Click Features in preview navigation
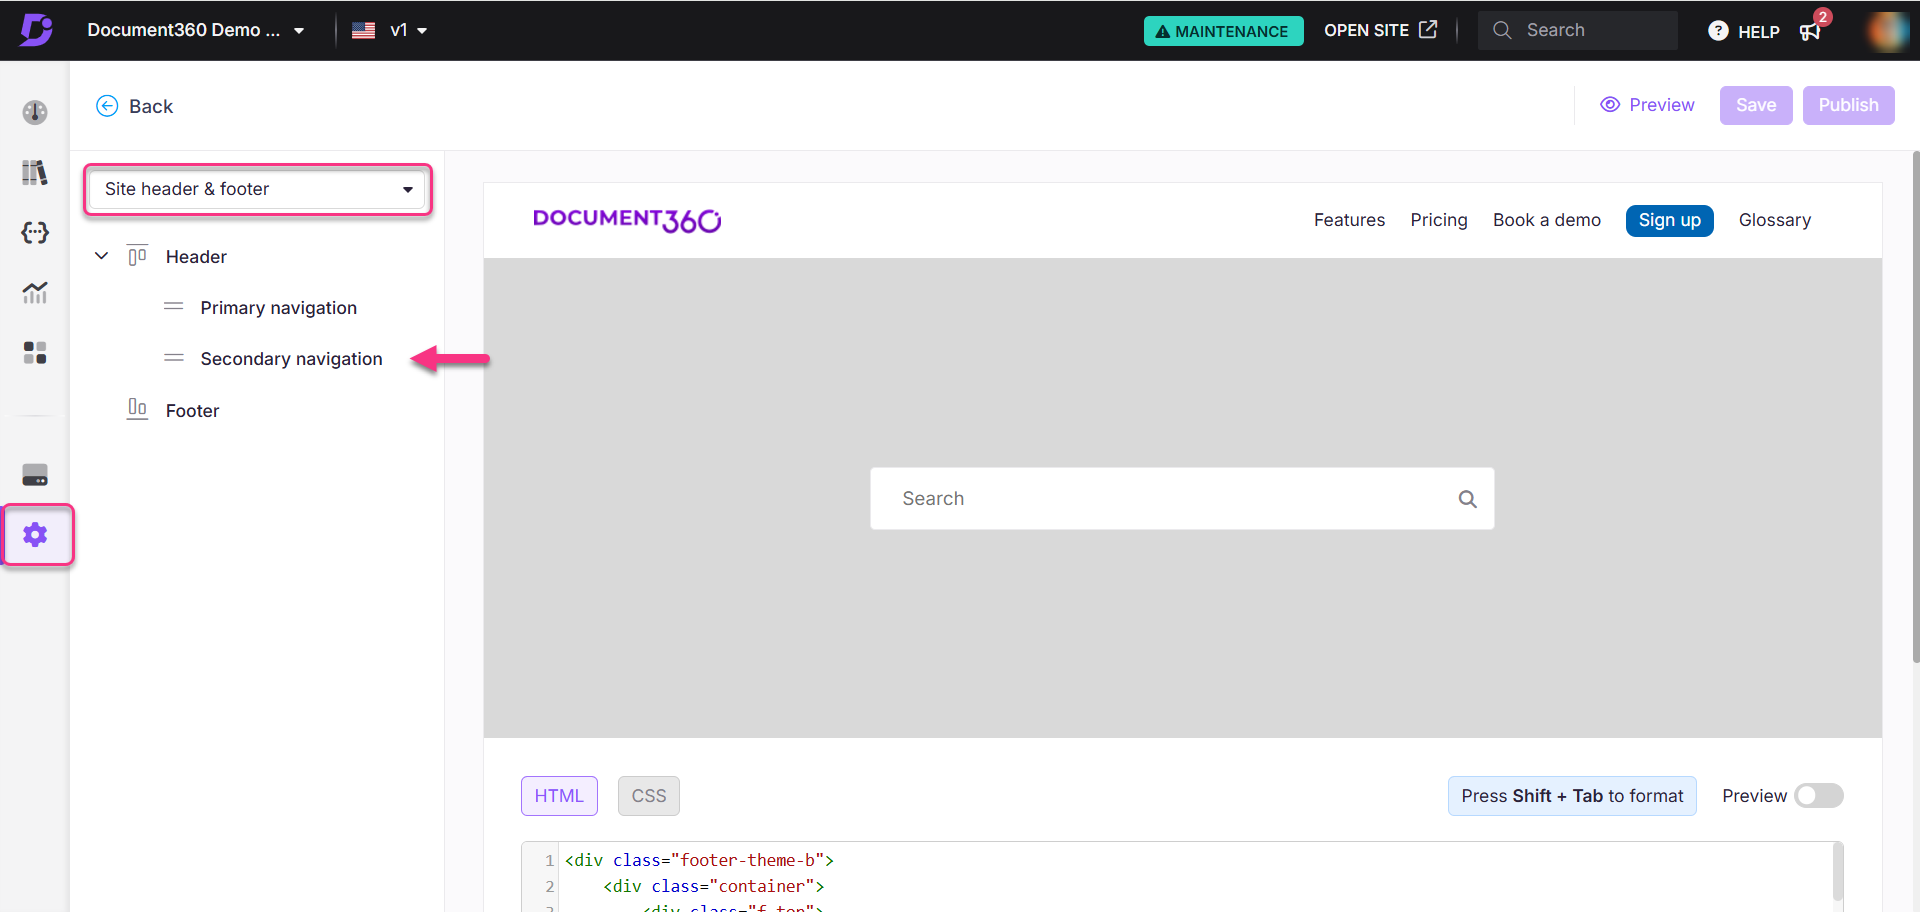1920x912 pixels. click(x=1349, y=220)
